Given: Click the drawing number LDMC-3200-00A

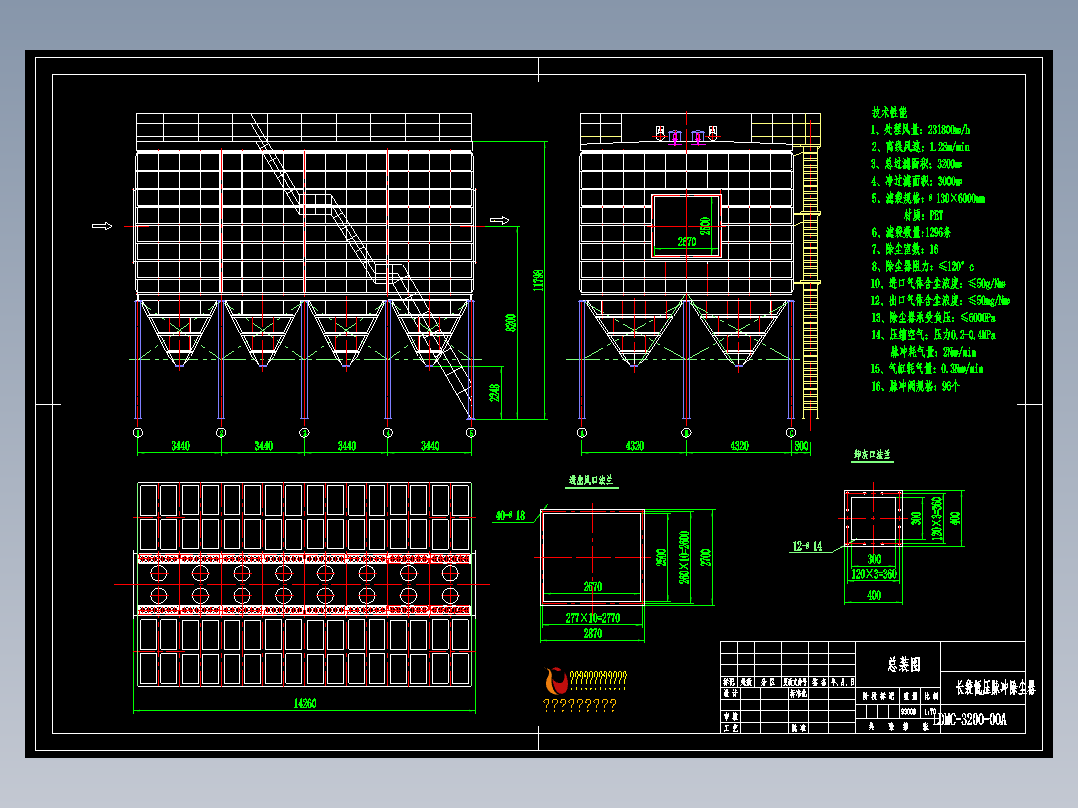Looking at the screenshot, I should [x=971, y=719].
